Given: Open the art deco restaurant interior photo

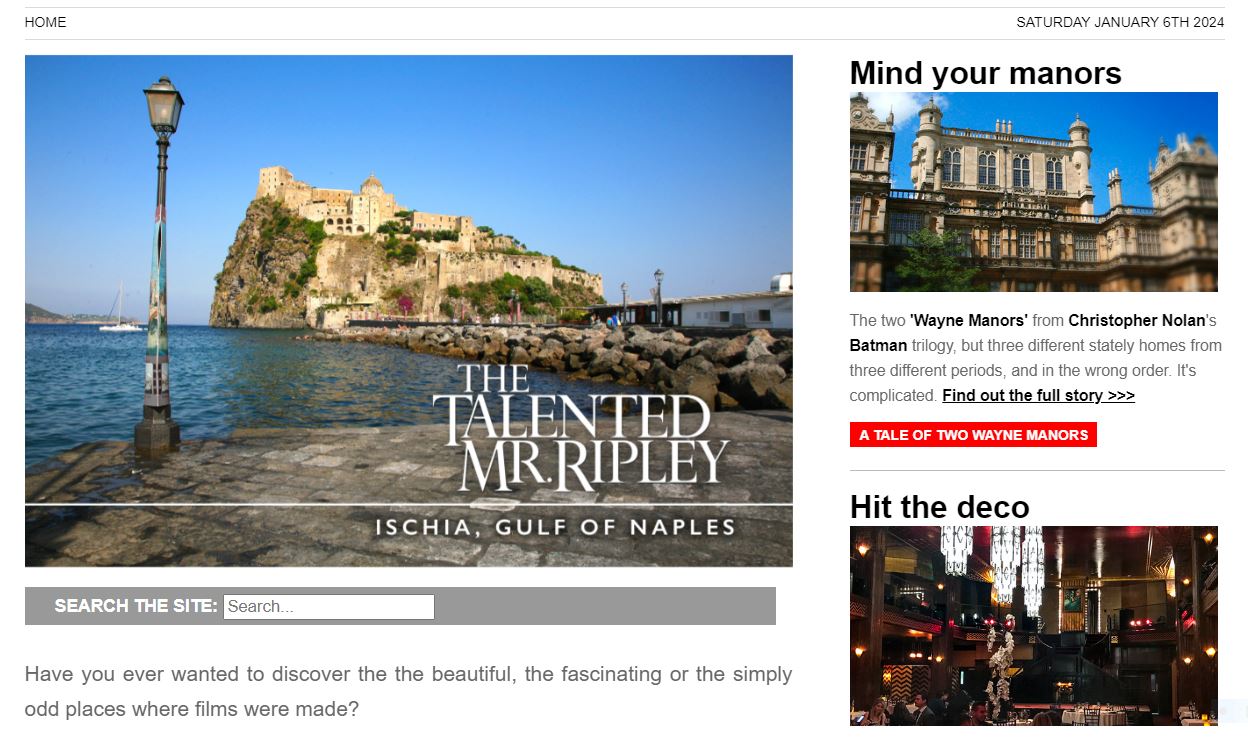Looking at the screenshot, I should click(x=1034, y=626).
